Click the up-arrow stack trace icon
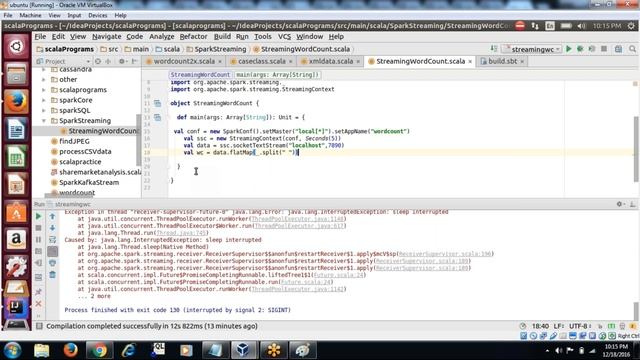640x360 pixels. (52, 216)
